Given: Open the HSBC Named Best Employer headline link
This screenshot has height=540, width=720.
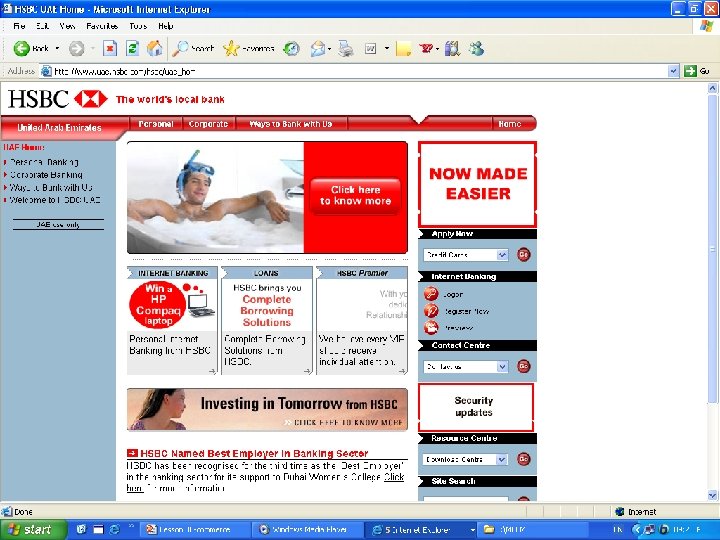Looking at the screenshot, I should (x=254, y=453).
